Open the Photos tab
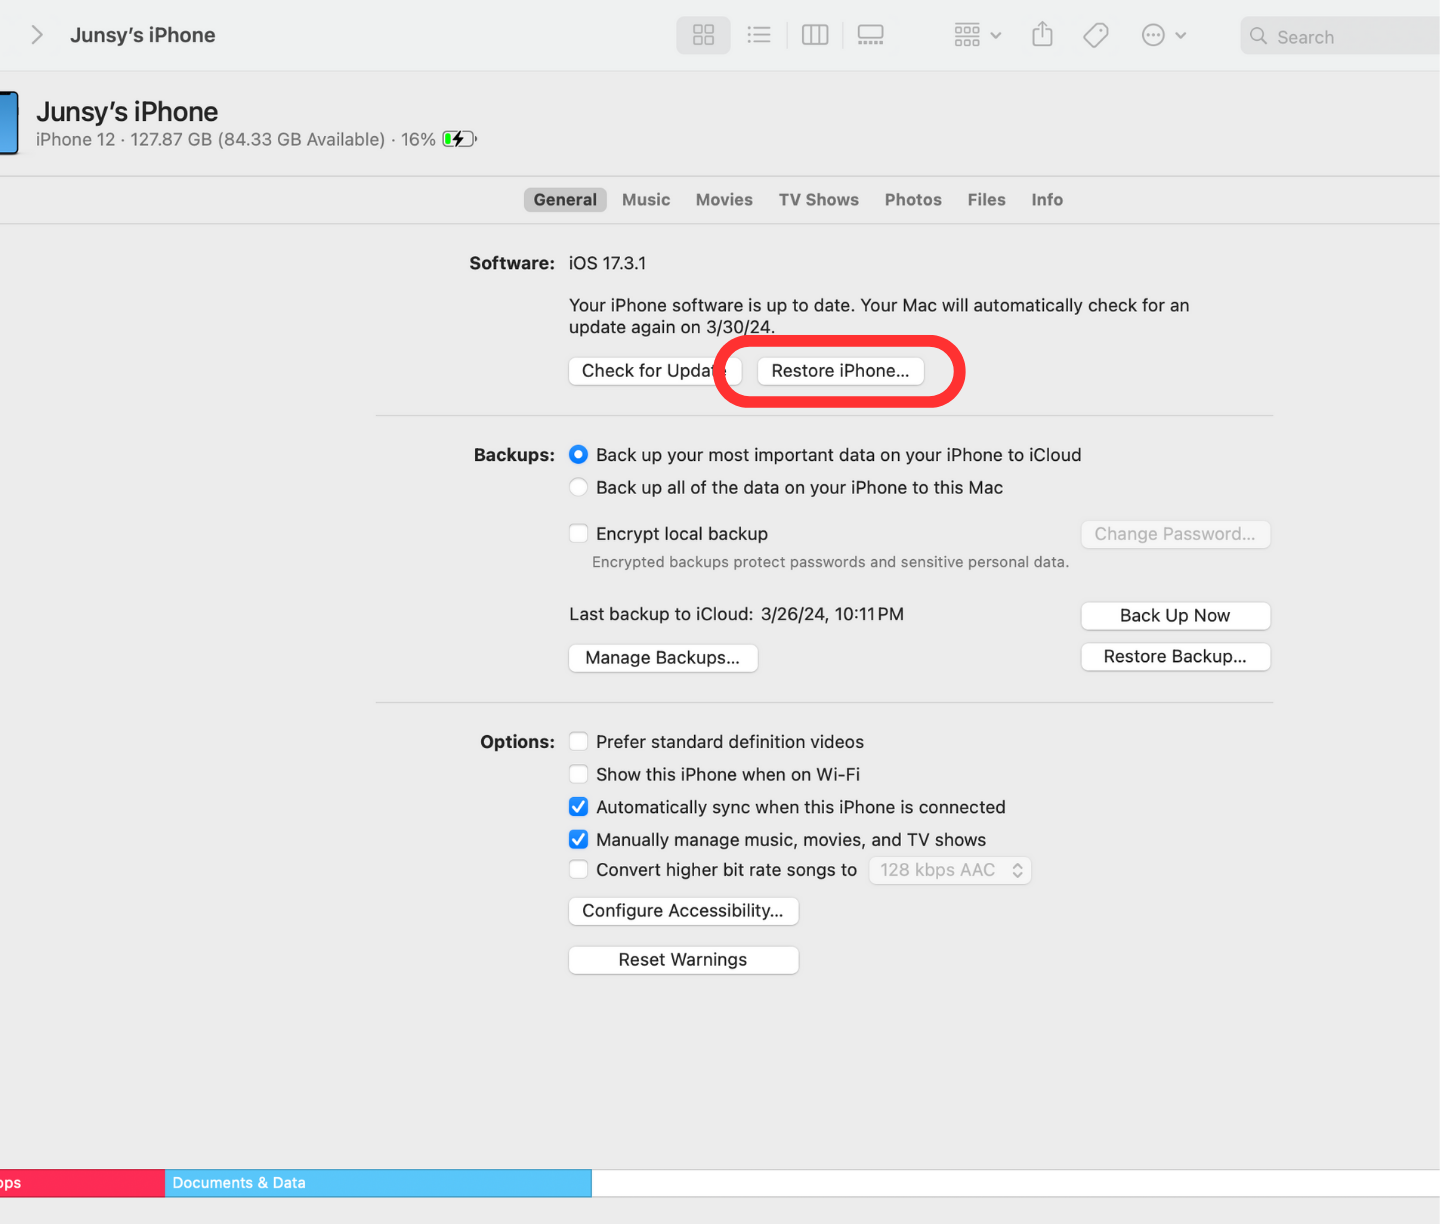The height and width of the screenshot is (1224, 1440). [913, 200]
